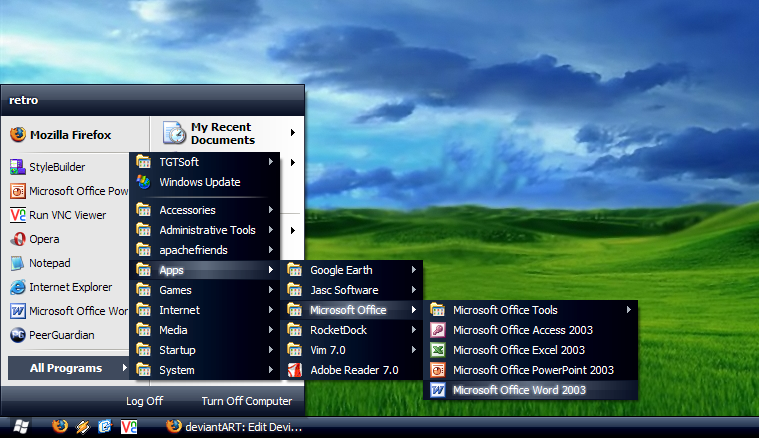Click the Start button Windows logo
This screenshot has height=438, width=759.
tap(21, 427)
